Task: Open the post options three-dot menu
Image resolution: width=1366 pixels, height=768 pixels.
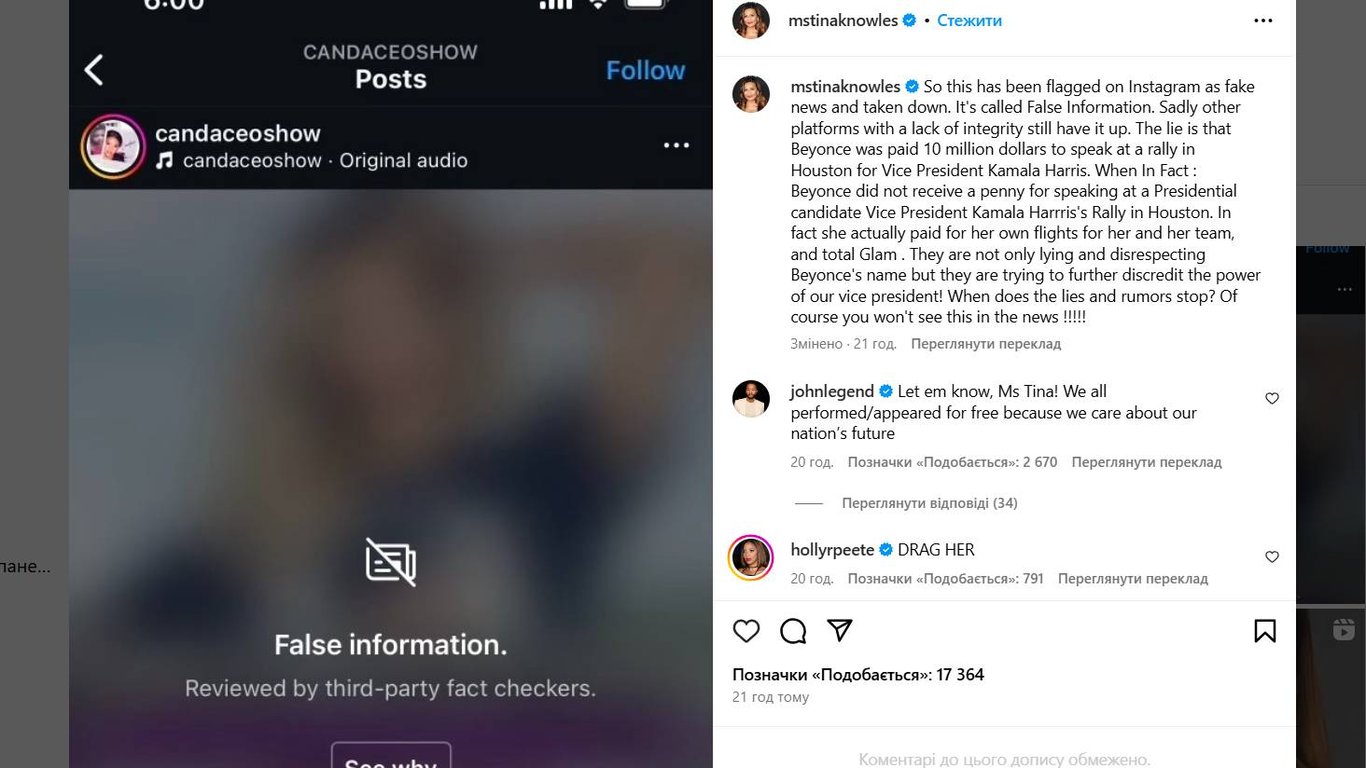Action: coord(1264,20)
